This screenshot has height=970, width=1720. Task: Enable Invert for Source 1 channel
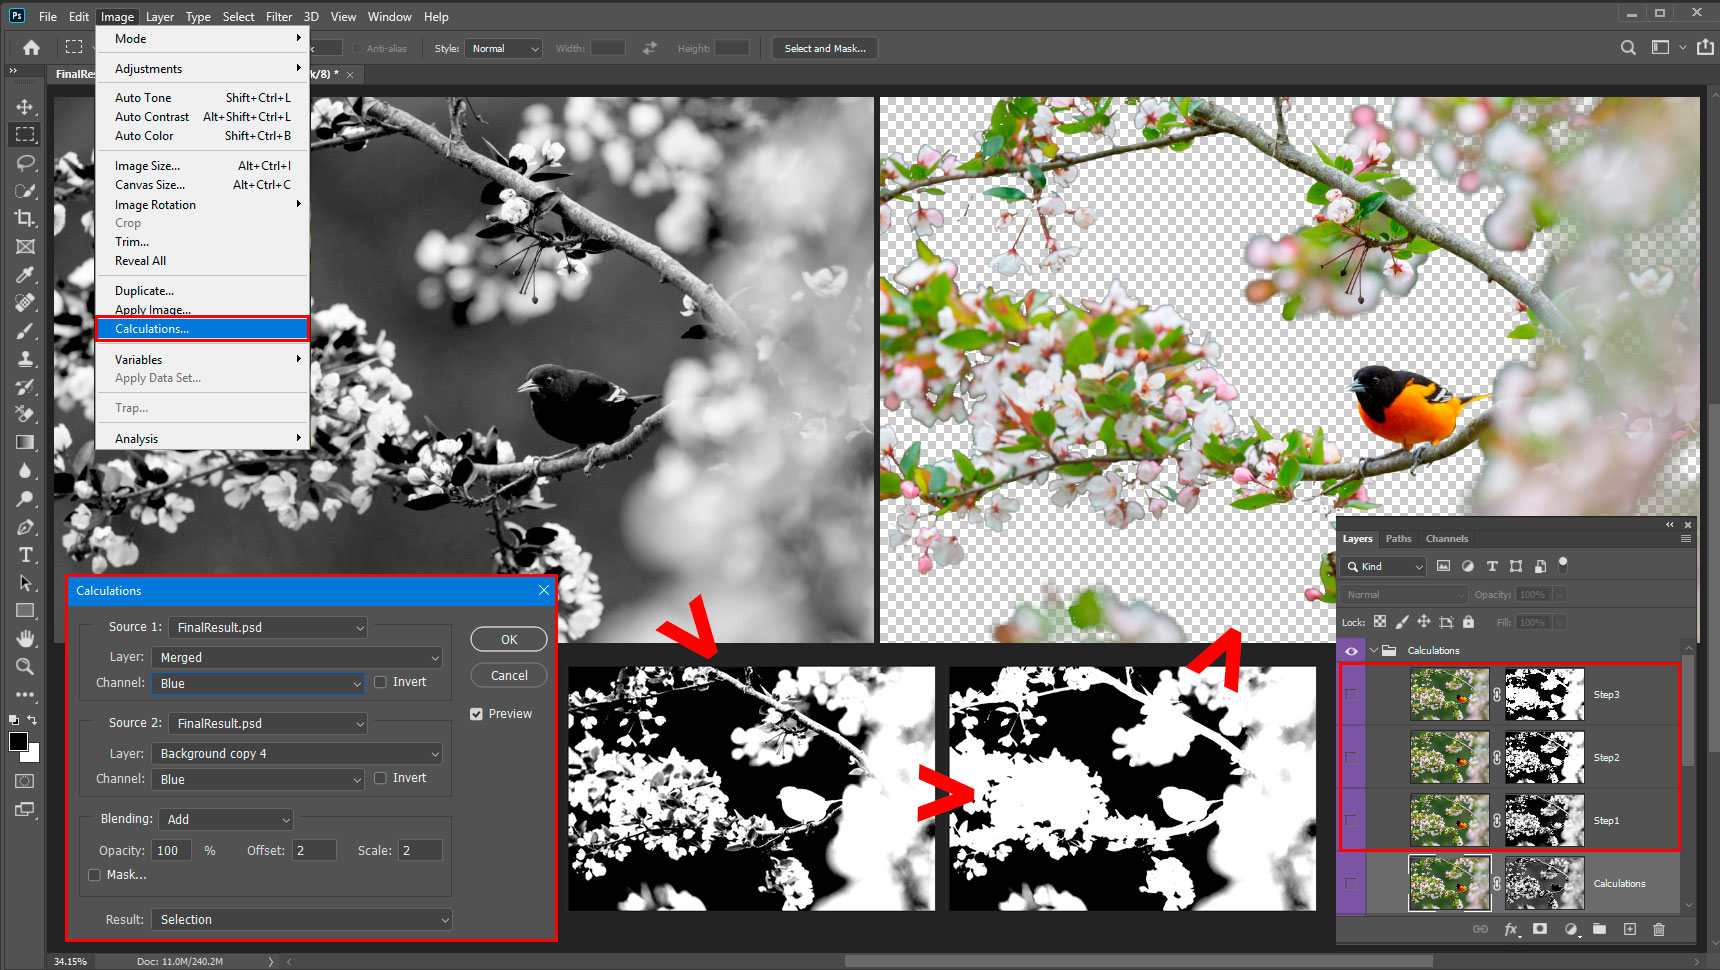(381, 682)
